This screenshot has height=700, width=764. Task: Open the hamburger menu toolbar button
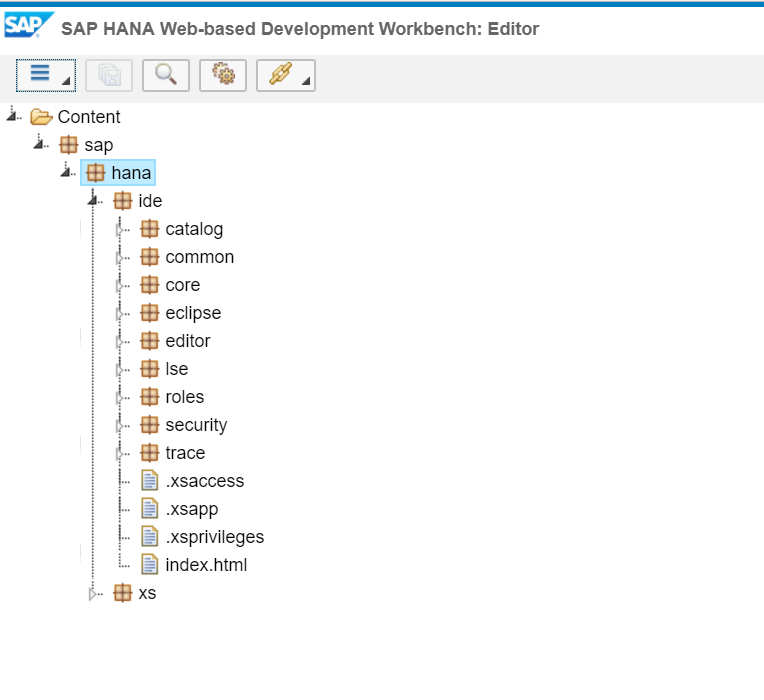(x=46, y=76)
